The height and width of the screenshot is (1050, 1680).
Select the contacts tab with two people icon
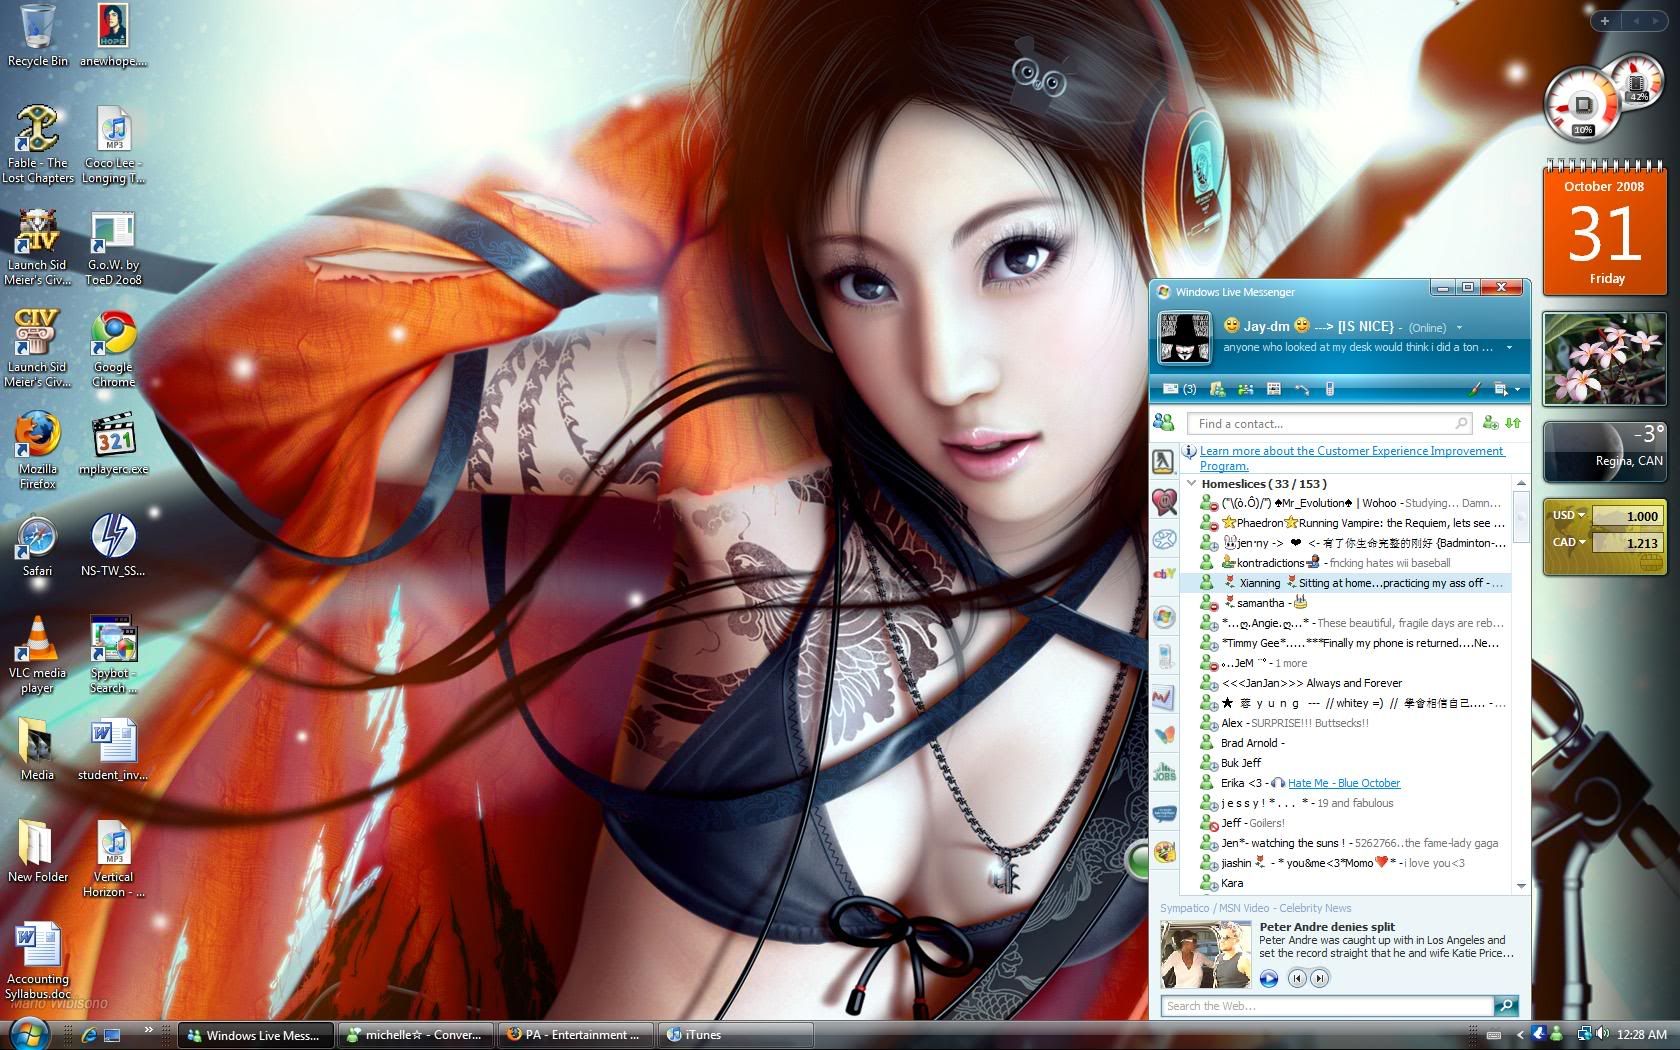click(x=1163, y=422)
